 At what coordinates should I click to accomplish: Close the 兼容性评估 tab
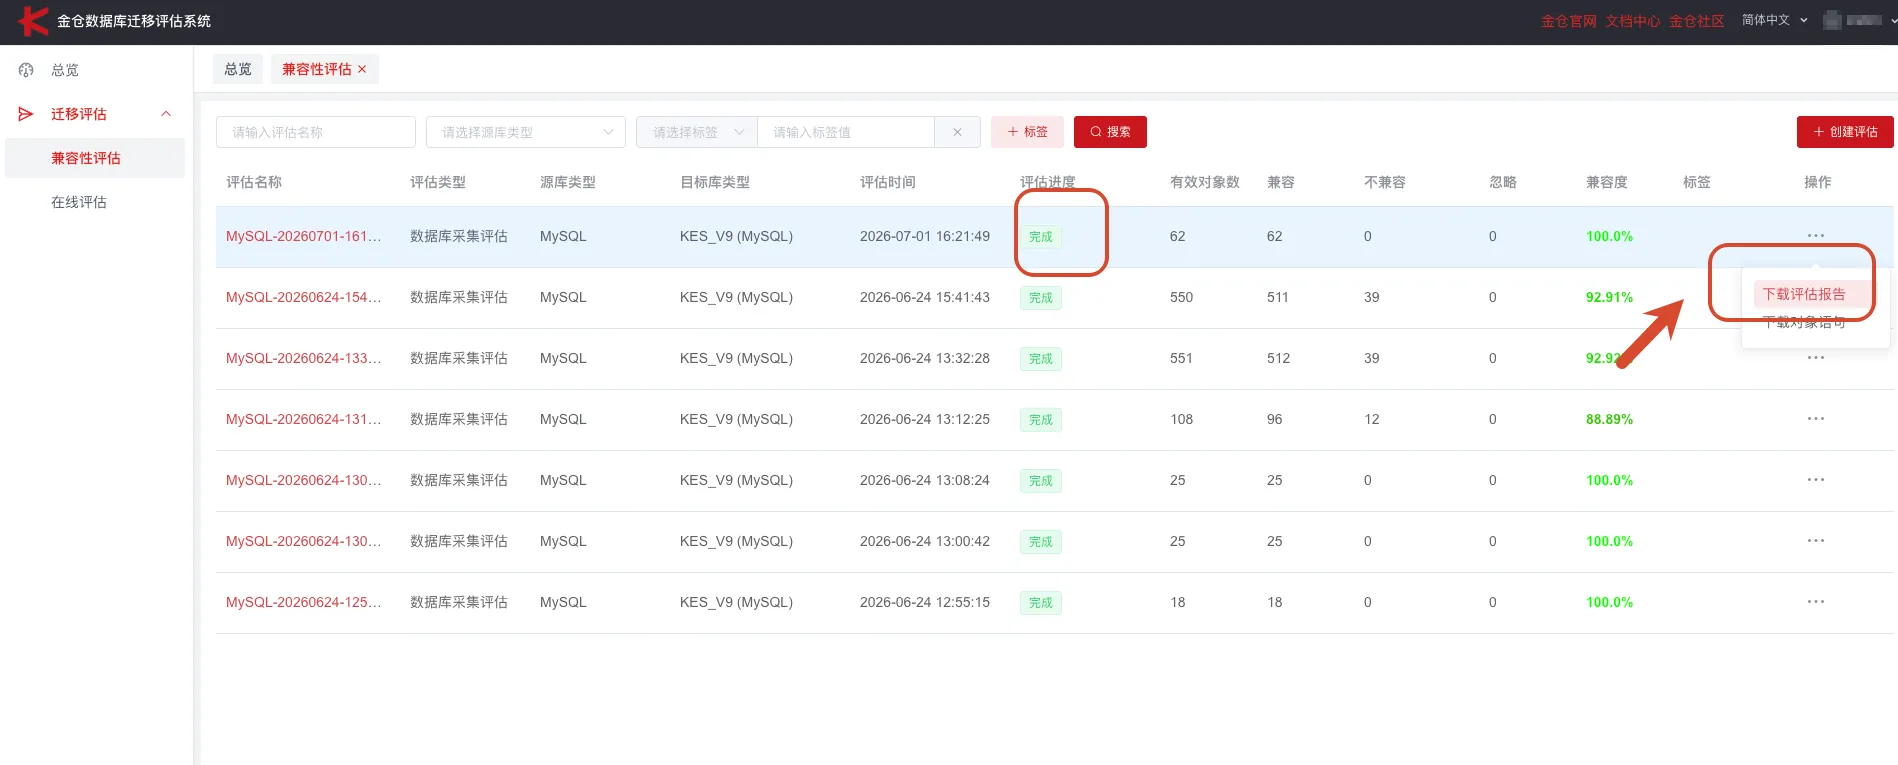pyautogui.click(x=362, y=69)
